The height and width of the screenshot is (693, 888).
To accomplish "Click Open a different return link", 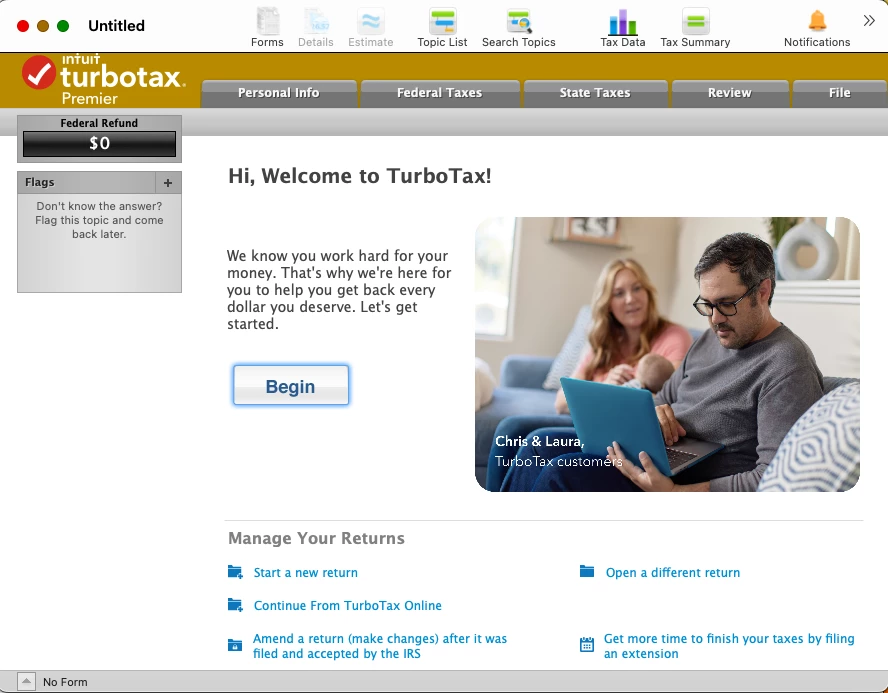I will tap(673, 572).
